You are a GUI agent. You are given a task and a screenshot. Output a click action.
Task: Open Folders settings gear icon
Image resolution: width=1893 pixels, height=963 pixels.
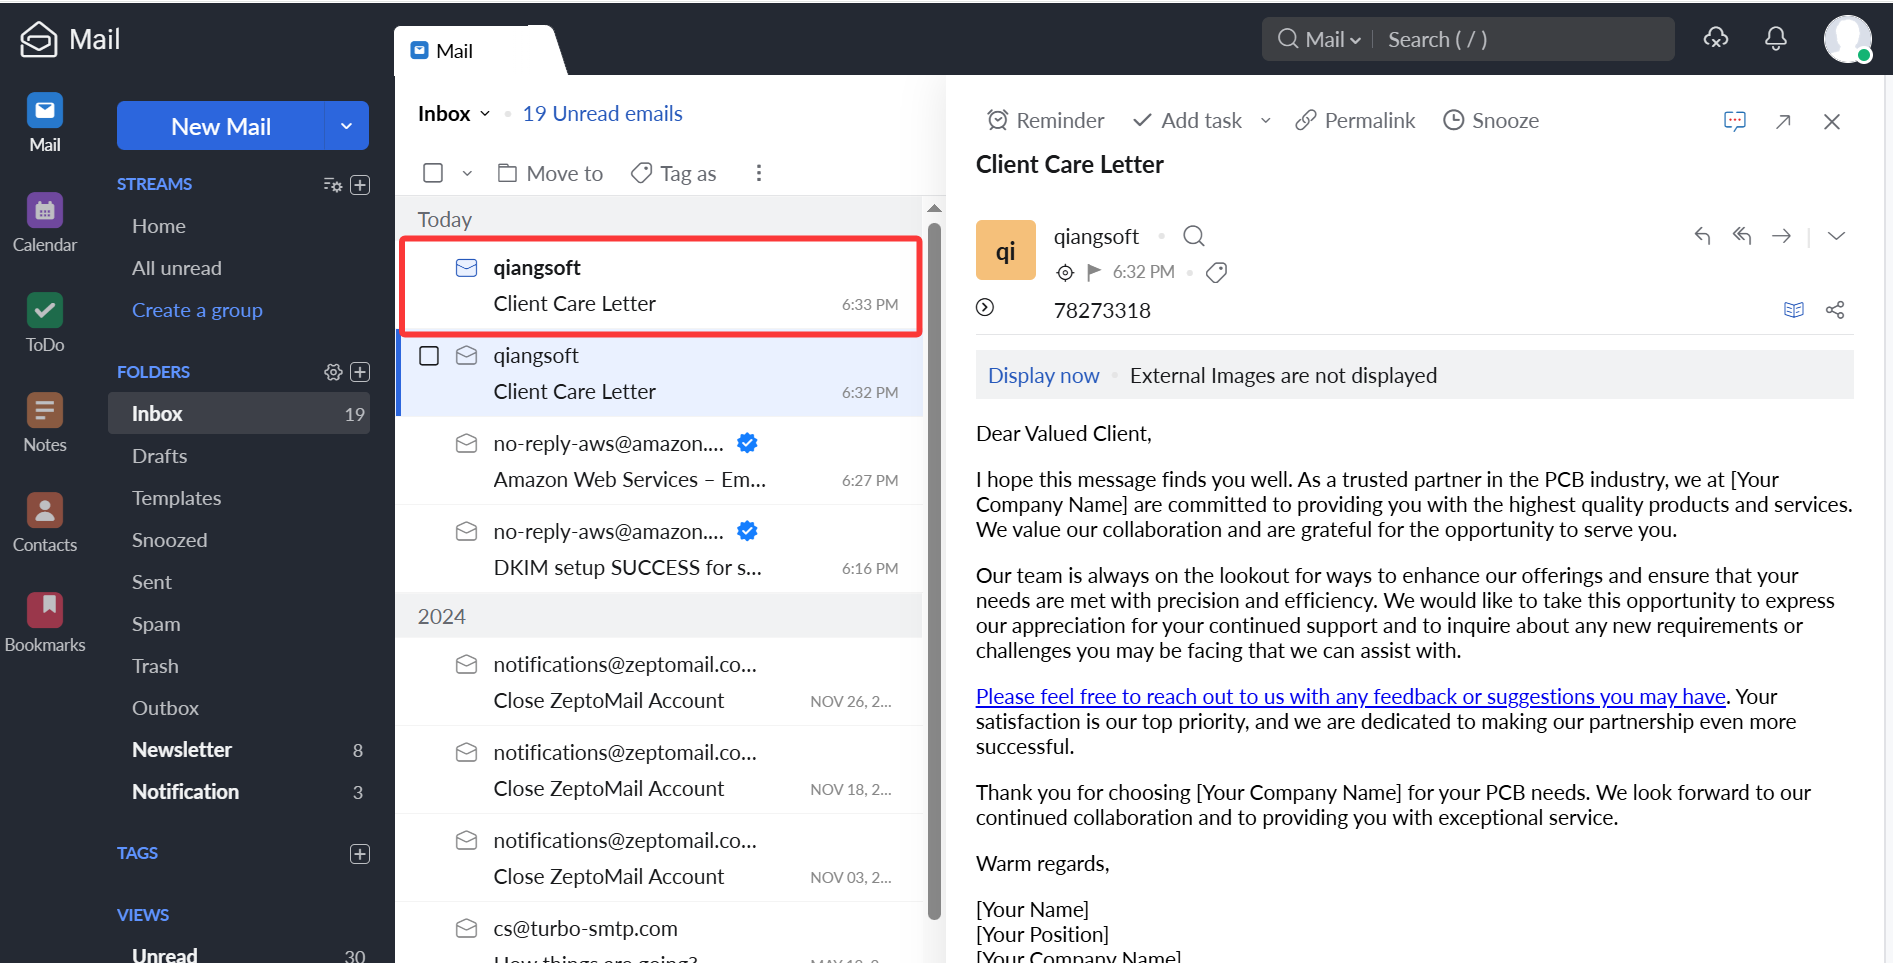point(333,372)
